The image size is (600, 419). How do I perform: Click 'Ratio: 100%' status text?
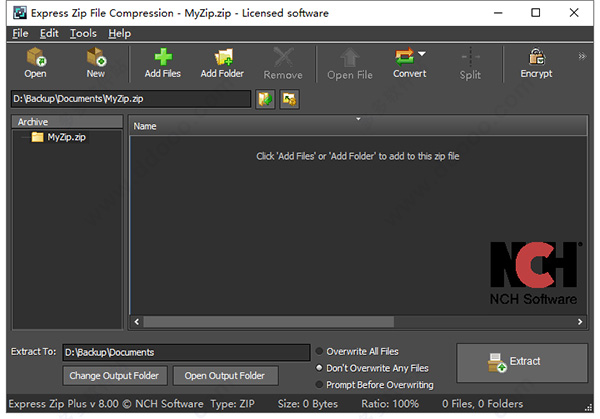coord(390,404)
